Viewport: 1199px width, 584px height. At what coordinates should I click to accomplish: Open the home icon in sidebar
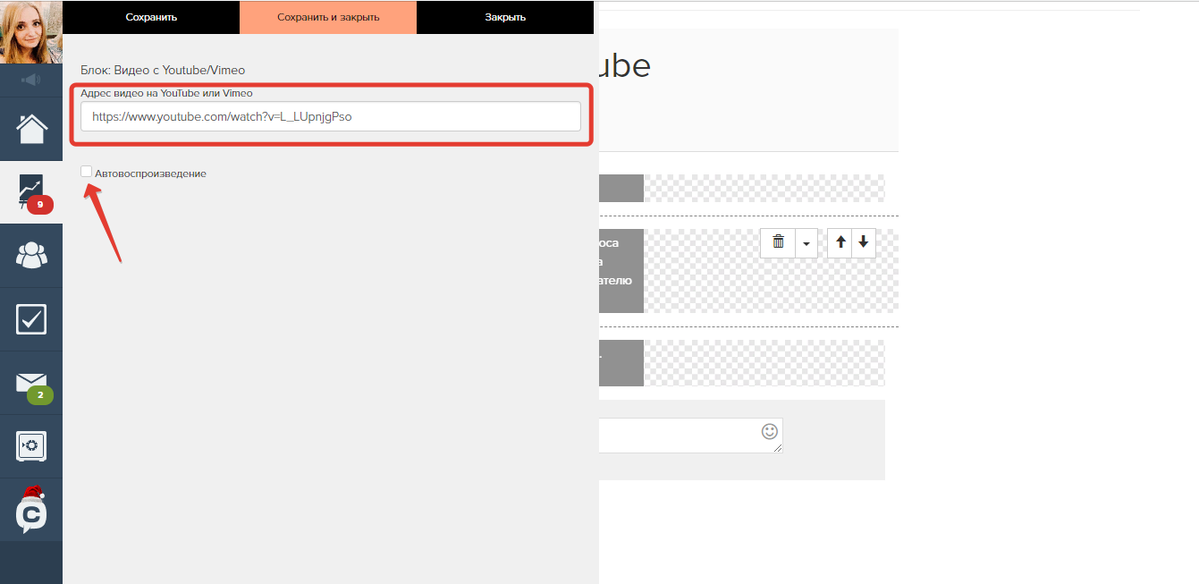pyautogui.click(x=31, y=128)
